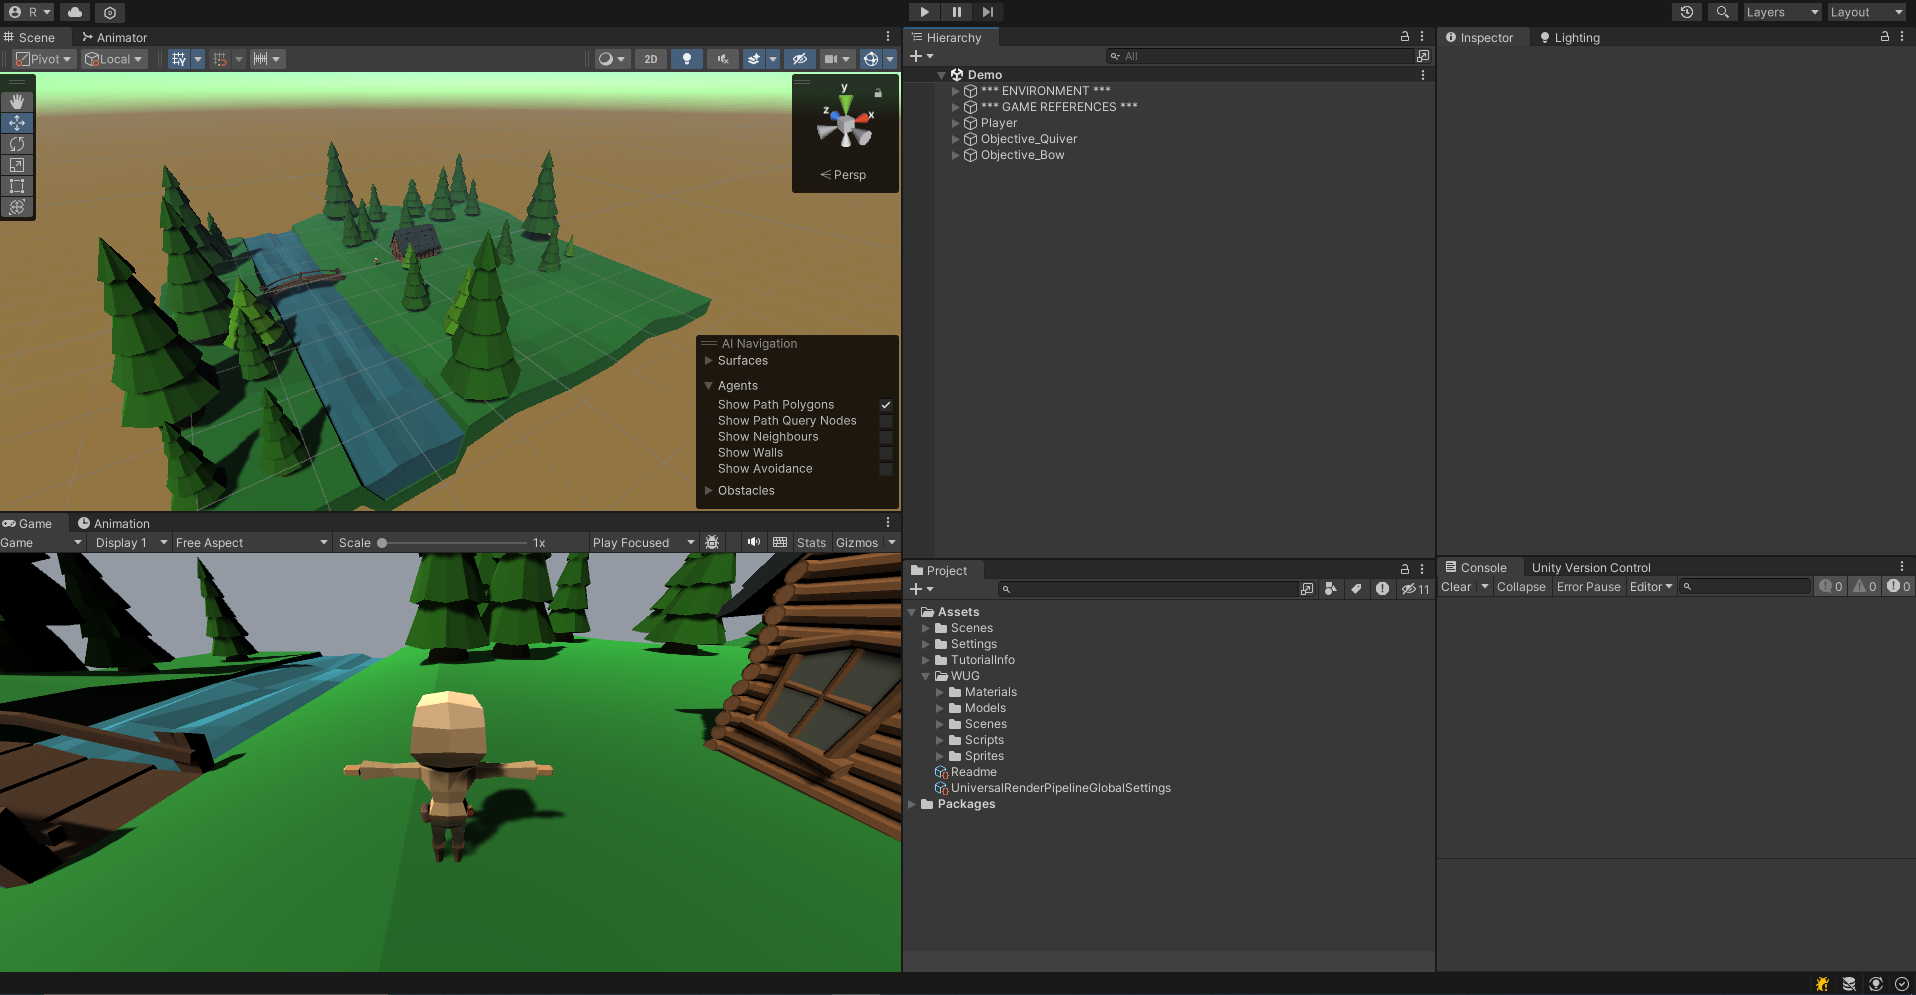
Task: Open Undo History icon
Action: point(1687,12)
